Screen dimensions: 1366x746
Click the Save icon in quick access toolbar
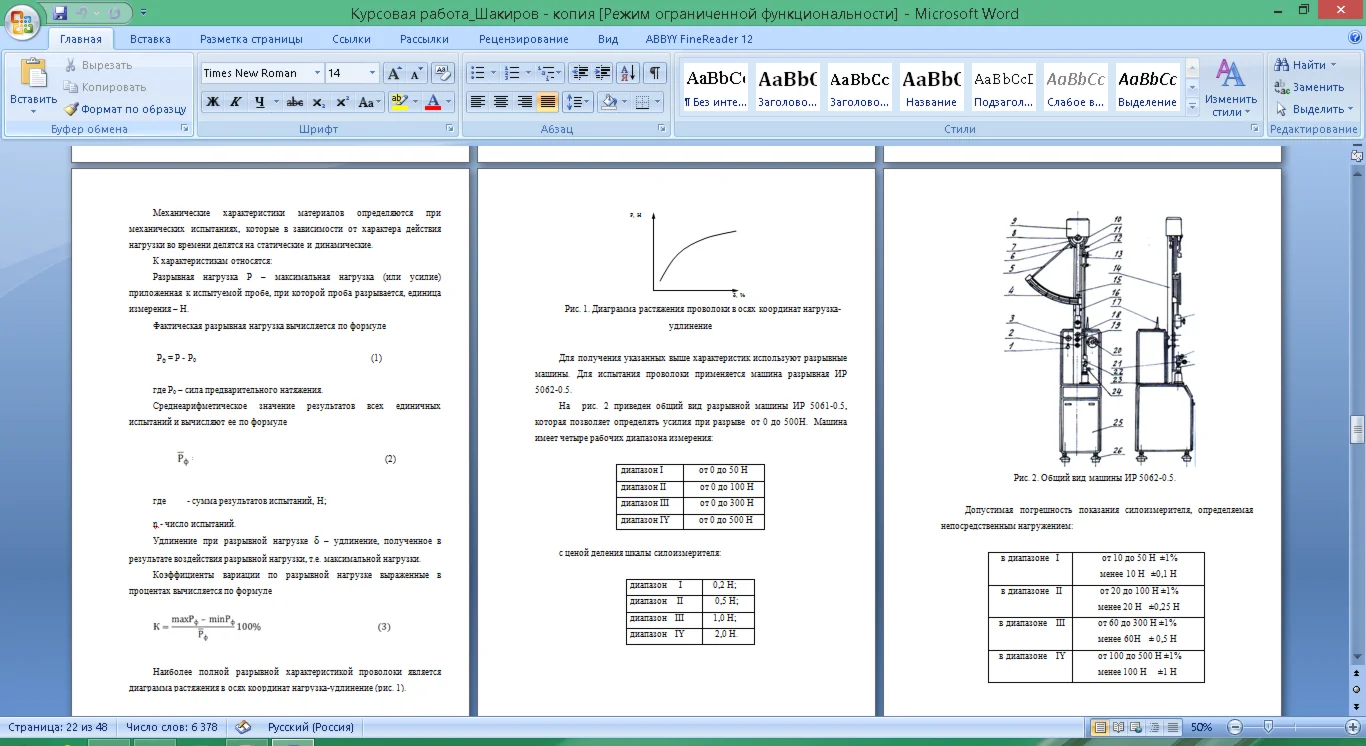coord(60,13)
